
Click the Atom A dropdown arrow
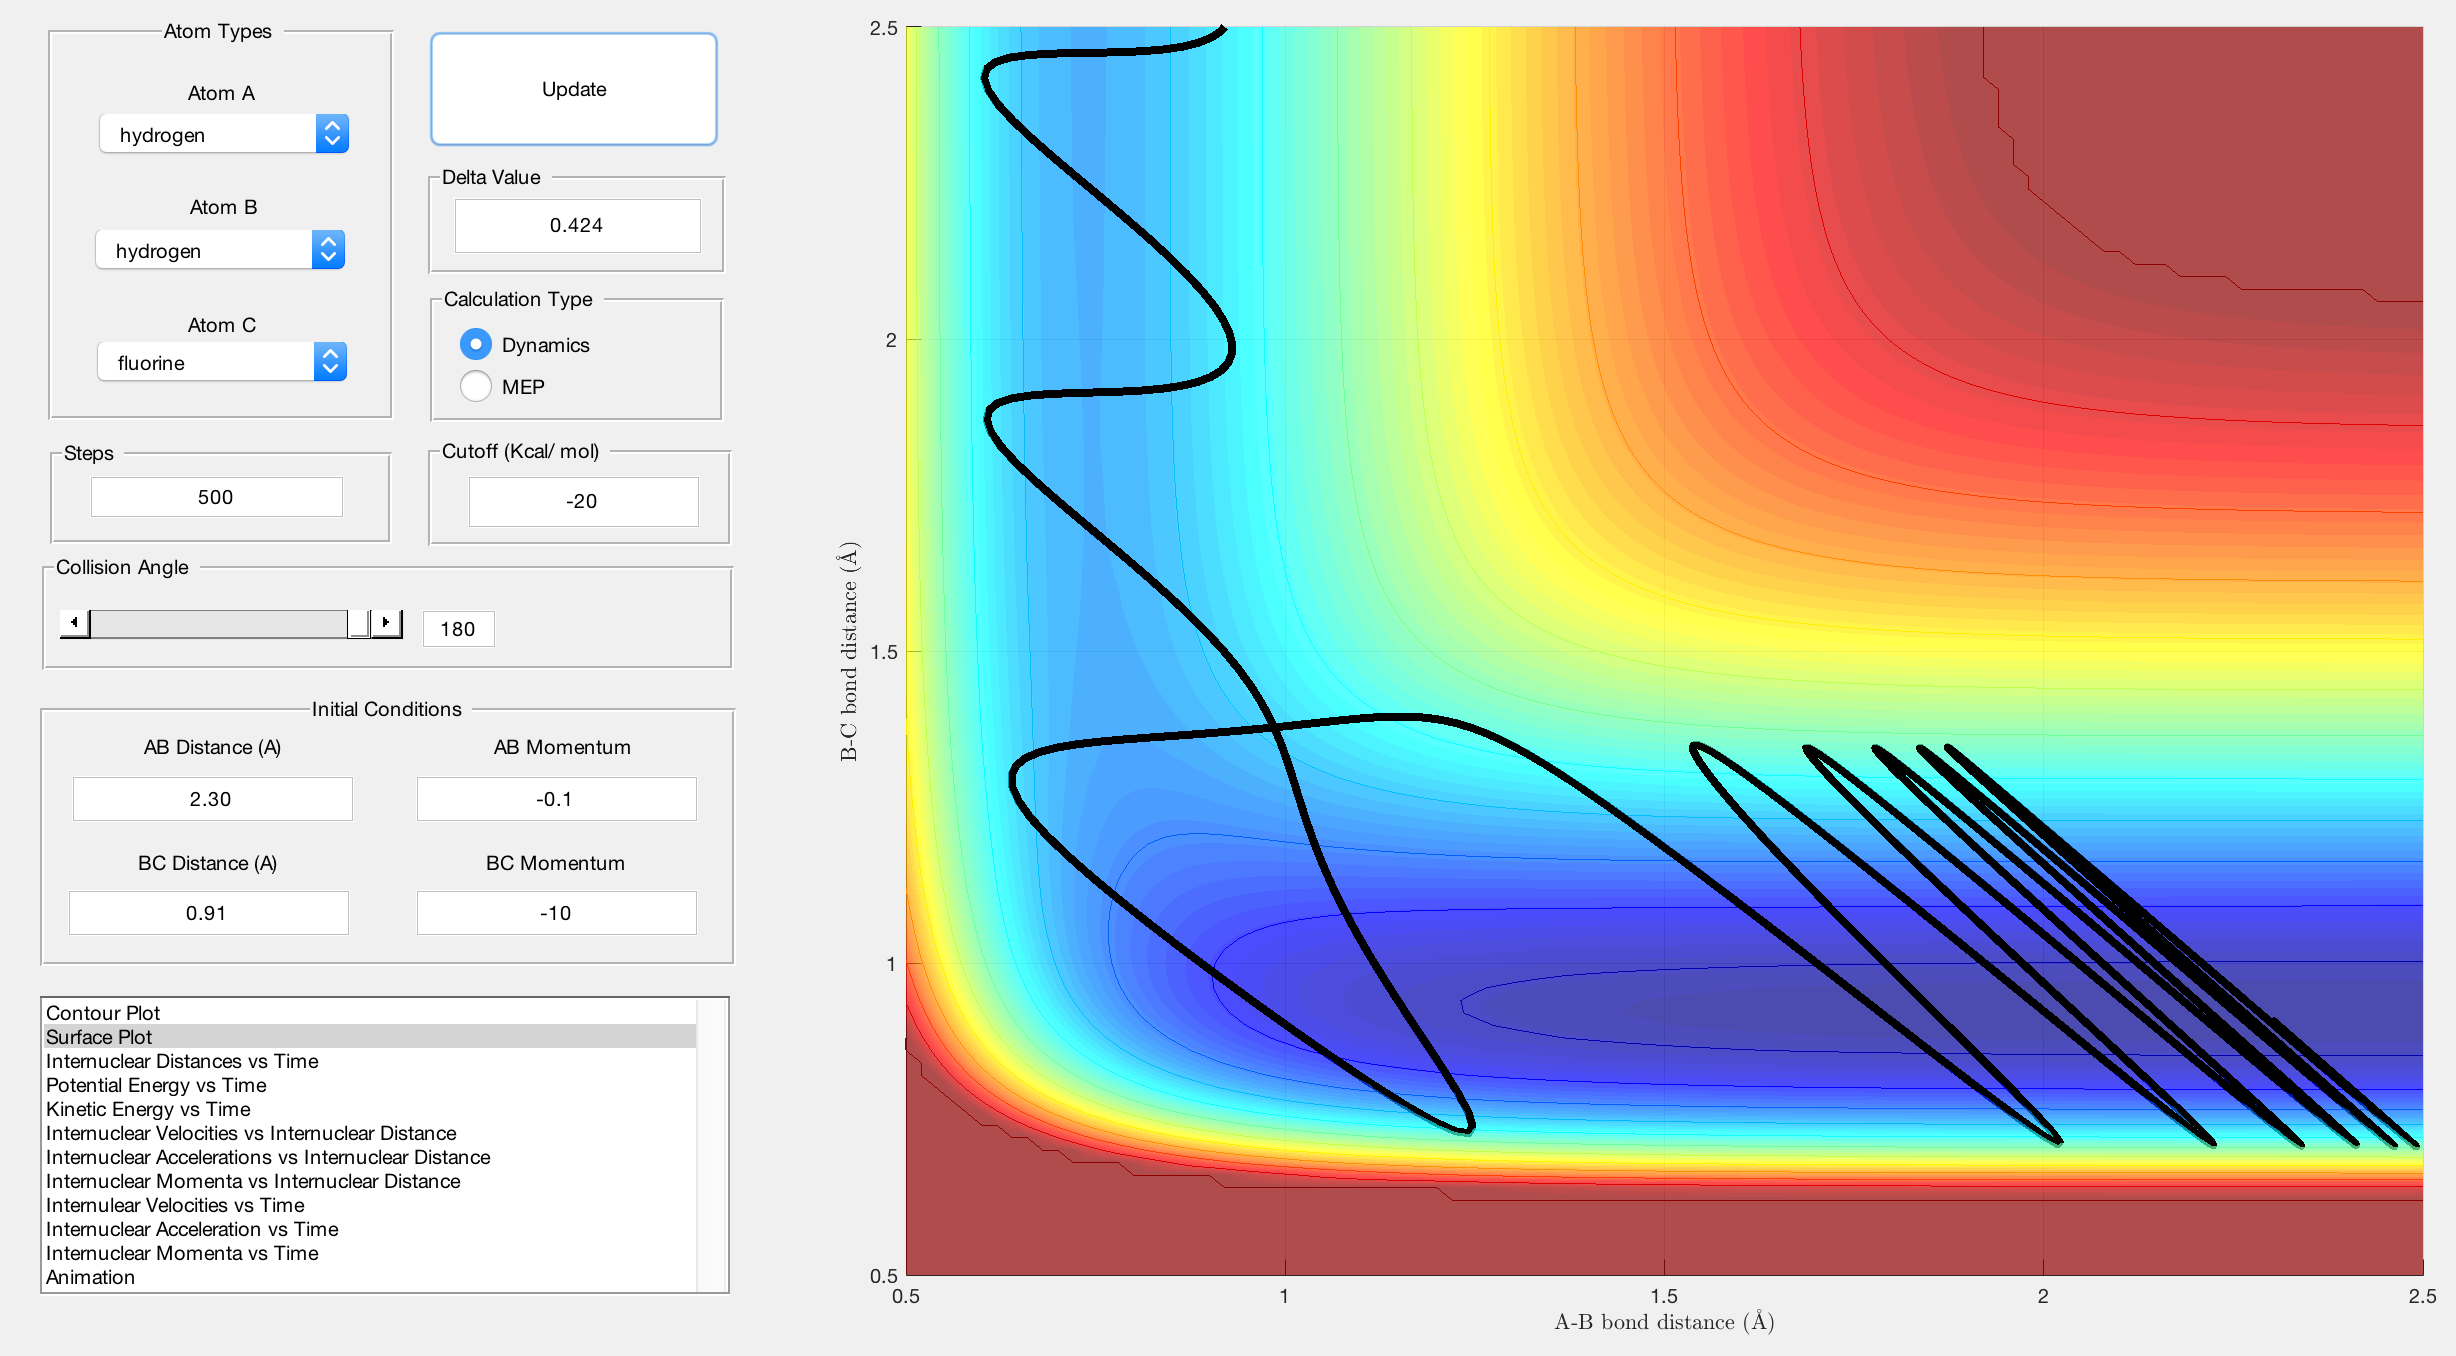point(332,134)
